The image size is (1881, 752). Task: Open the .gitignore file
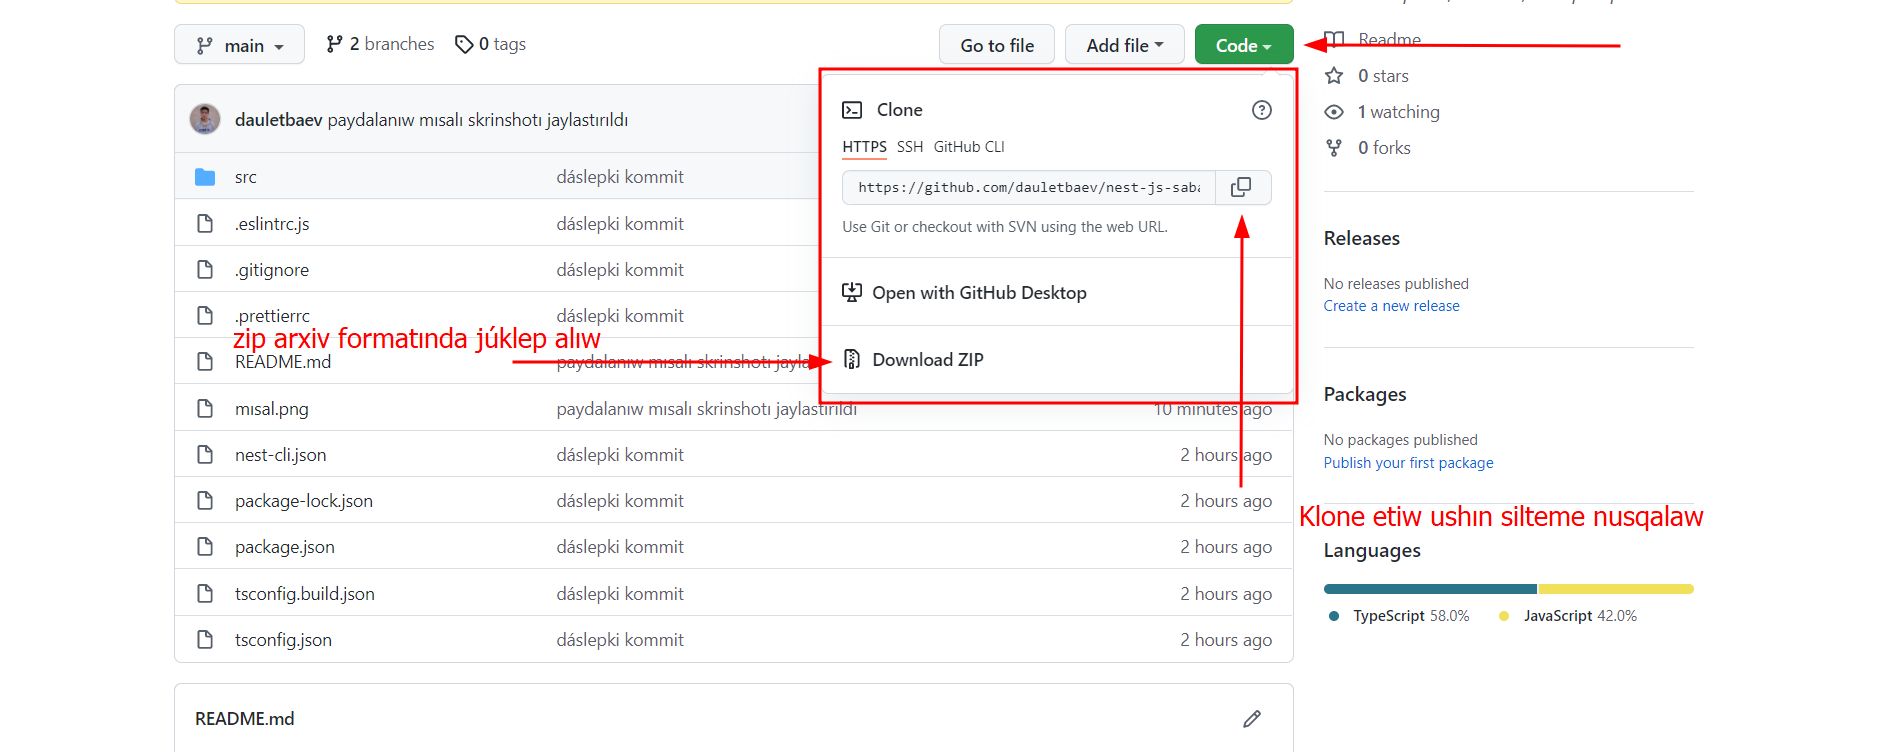coord(272,270)
